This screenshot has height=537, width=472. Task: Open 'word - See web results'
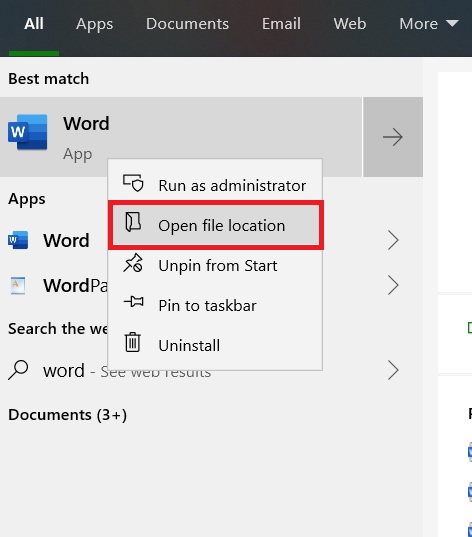[x=127, y=371]
